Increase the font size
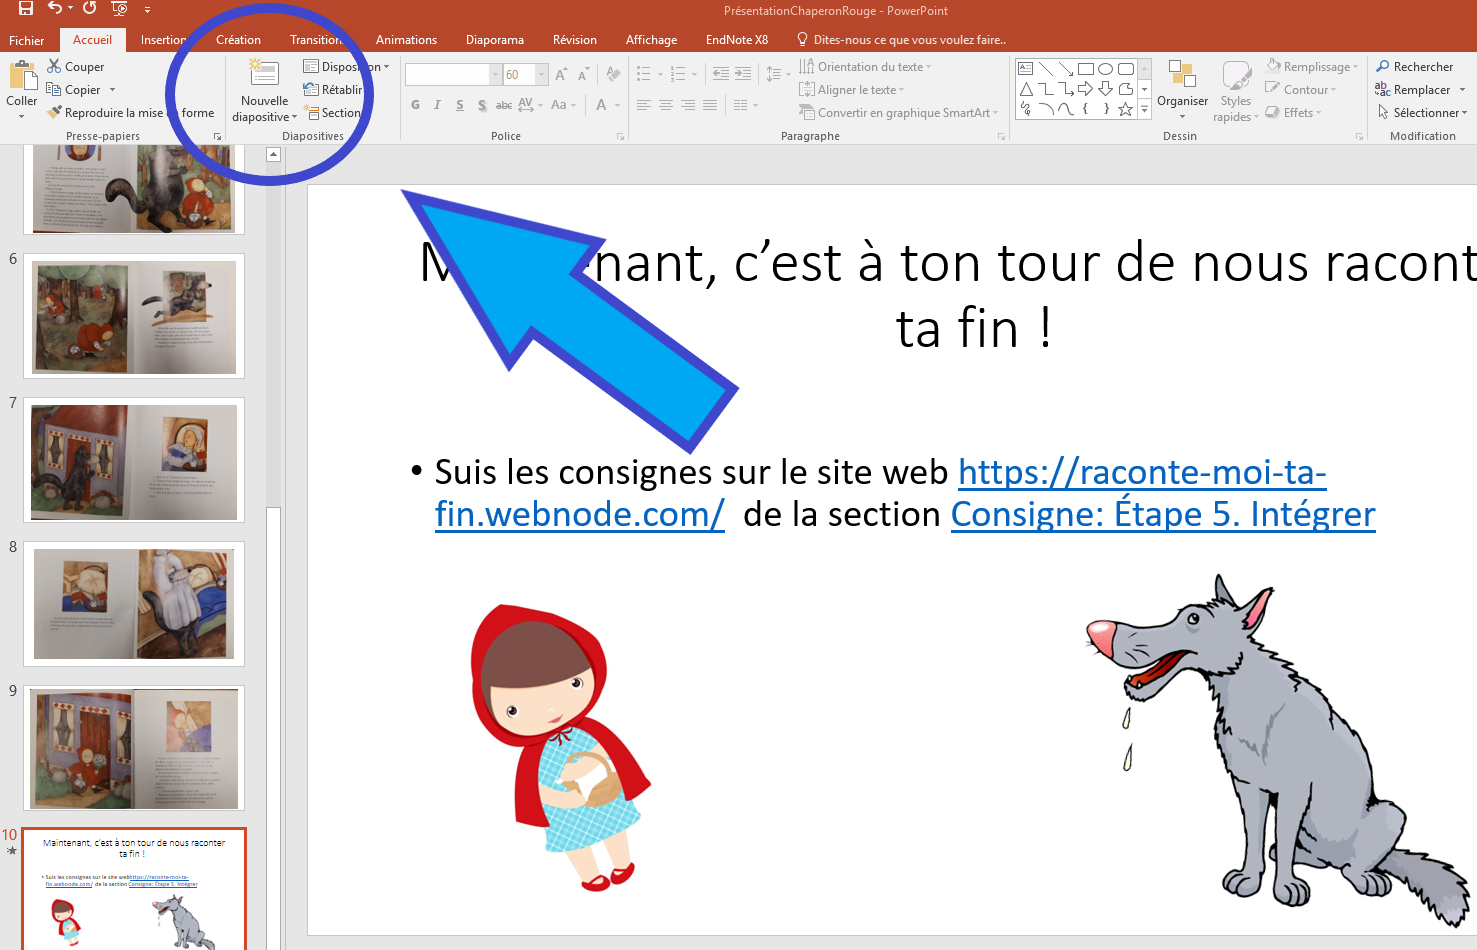 click(561, 75)
